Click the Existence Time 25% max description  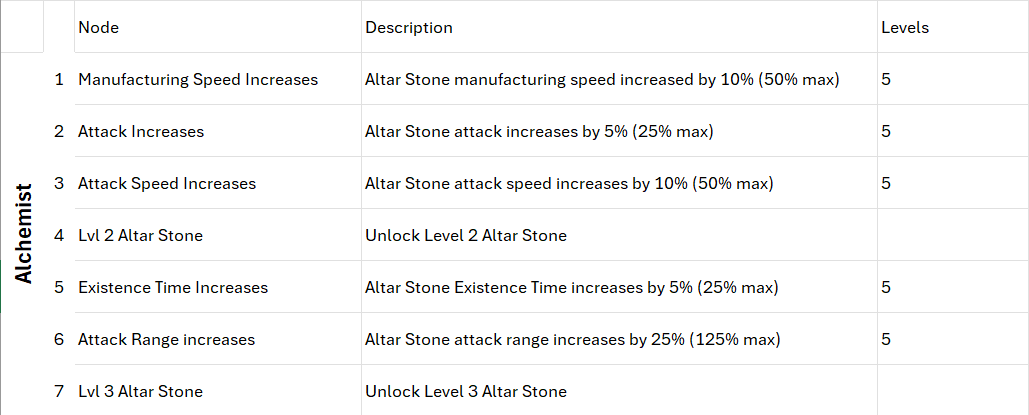click(619, 287)
